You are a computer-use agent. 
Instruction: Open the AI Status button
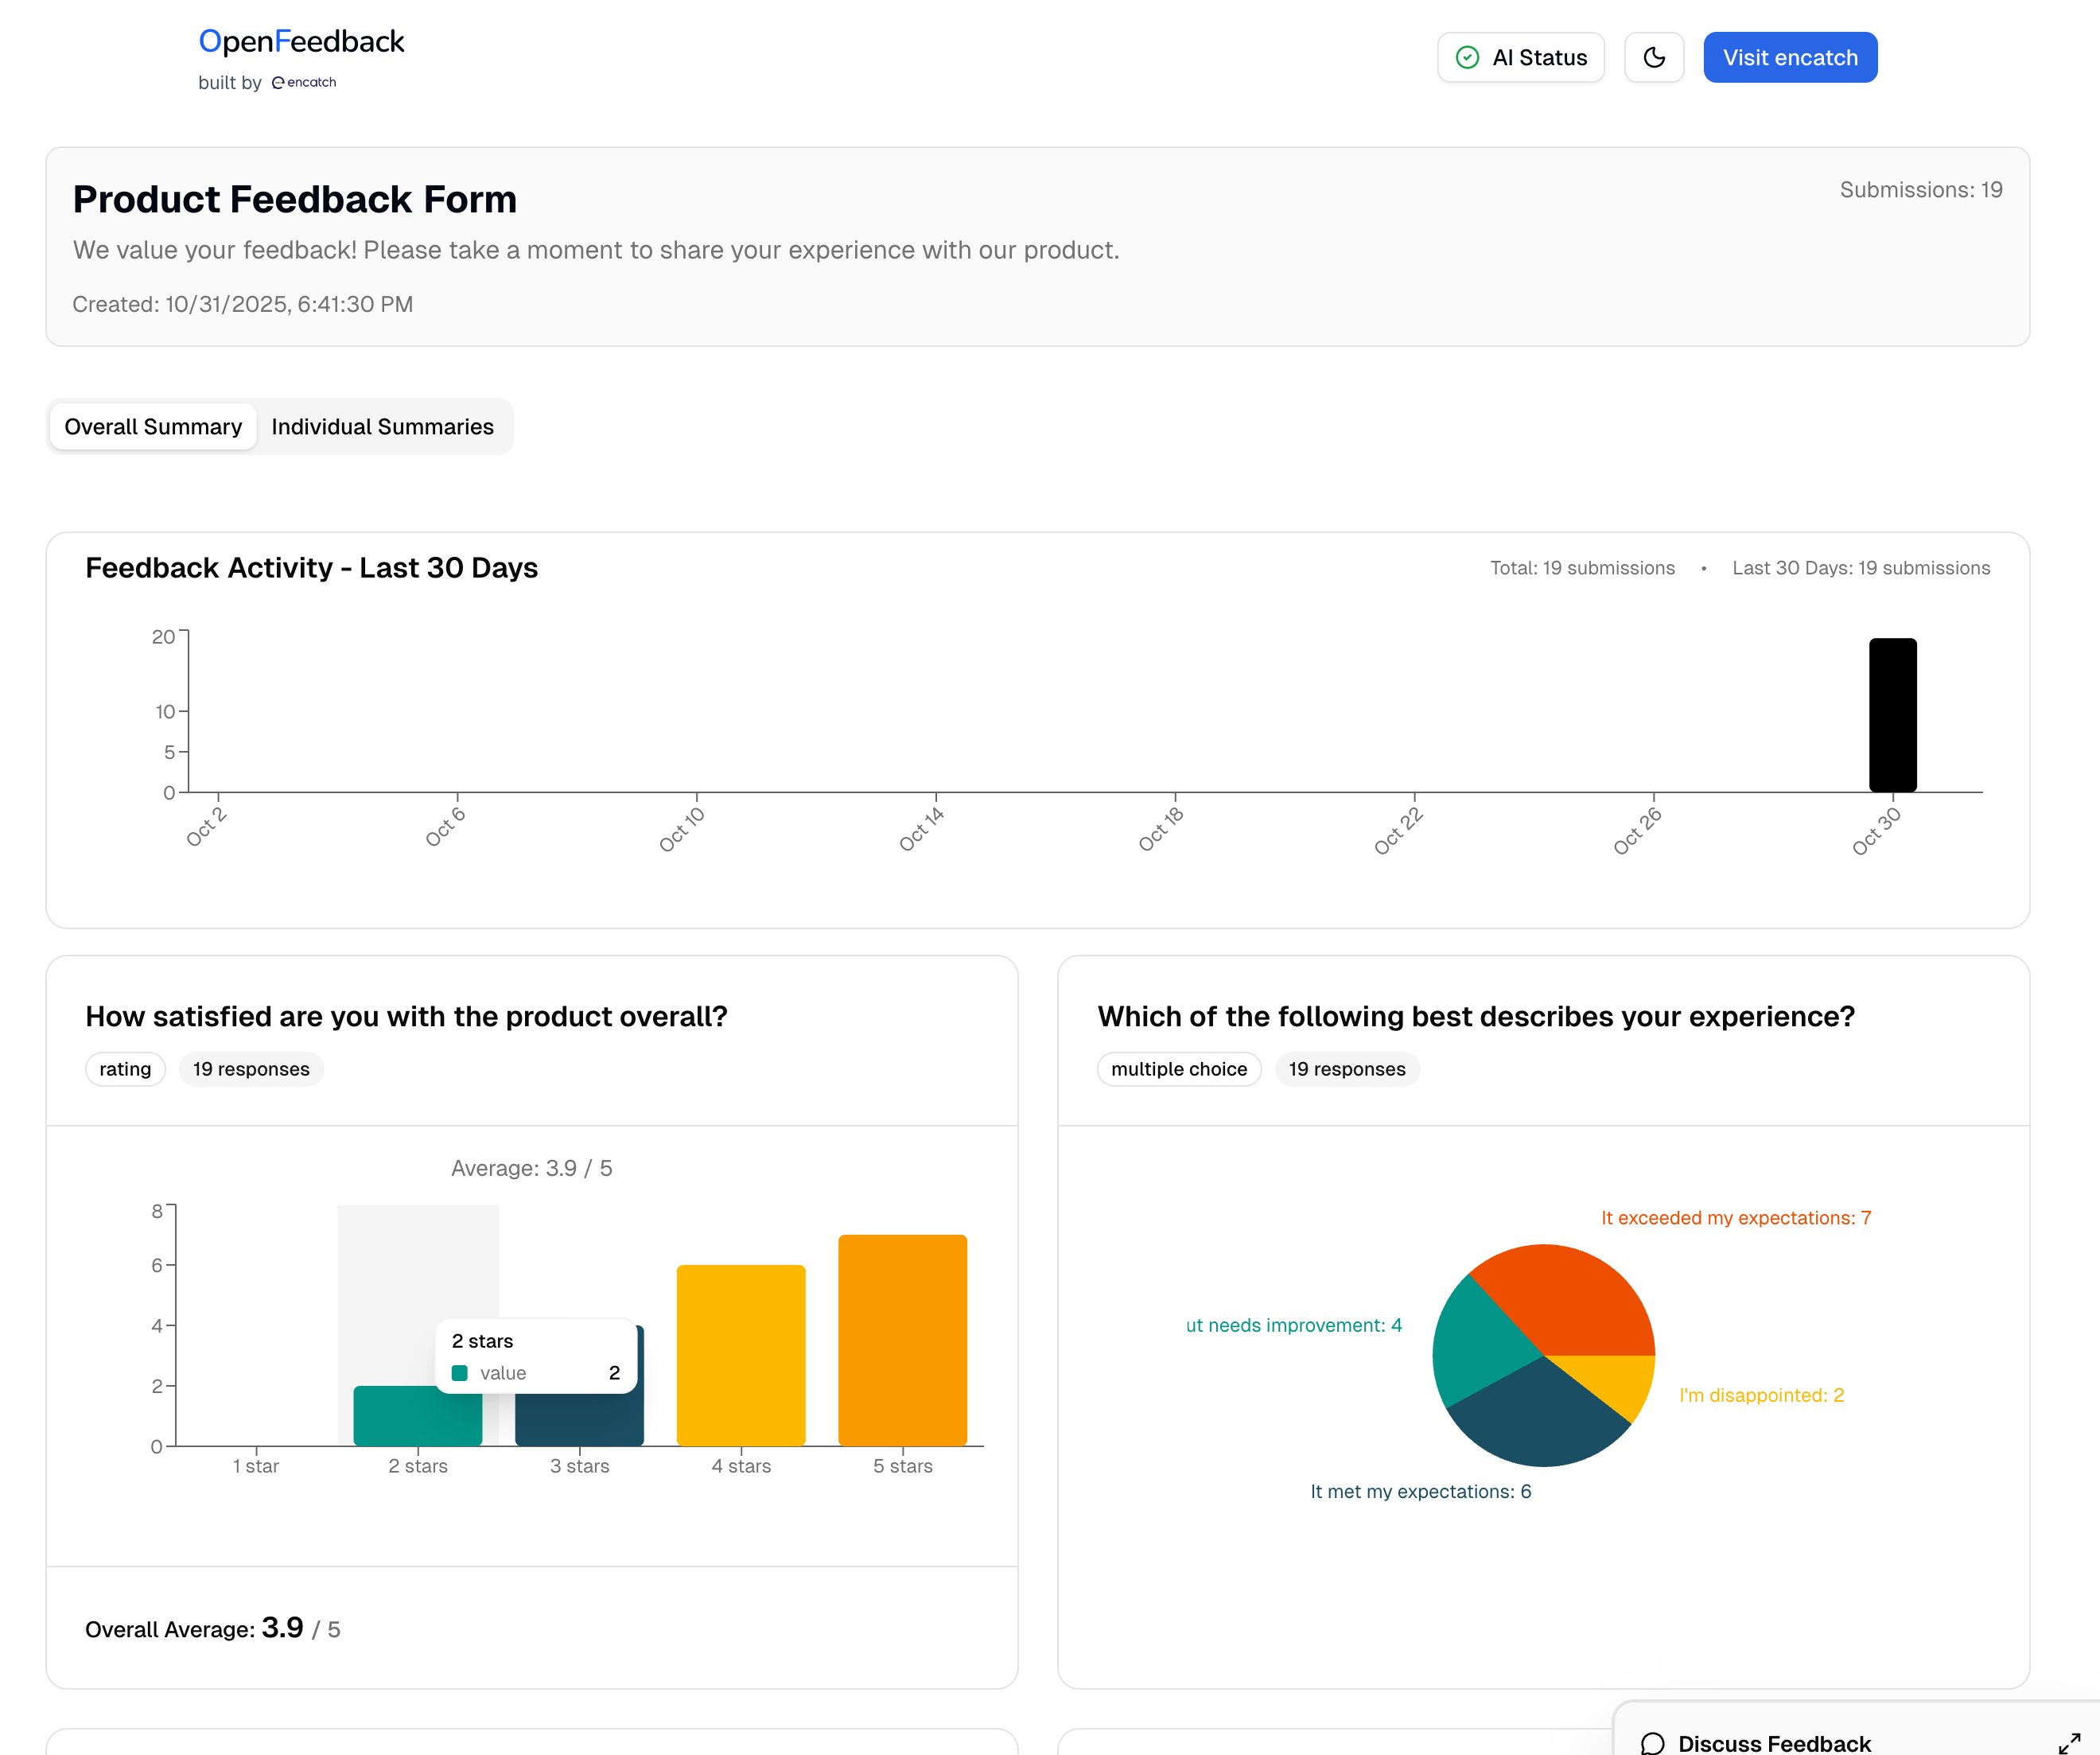(1520, 57)
